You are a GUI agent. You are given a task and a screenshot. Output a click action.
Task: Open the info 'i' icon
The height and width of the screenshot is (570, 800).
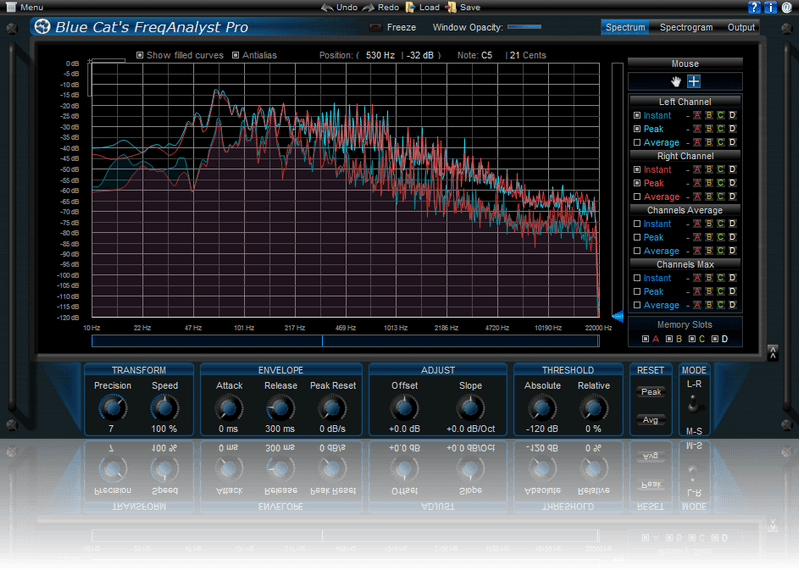tap(770, 7)
